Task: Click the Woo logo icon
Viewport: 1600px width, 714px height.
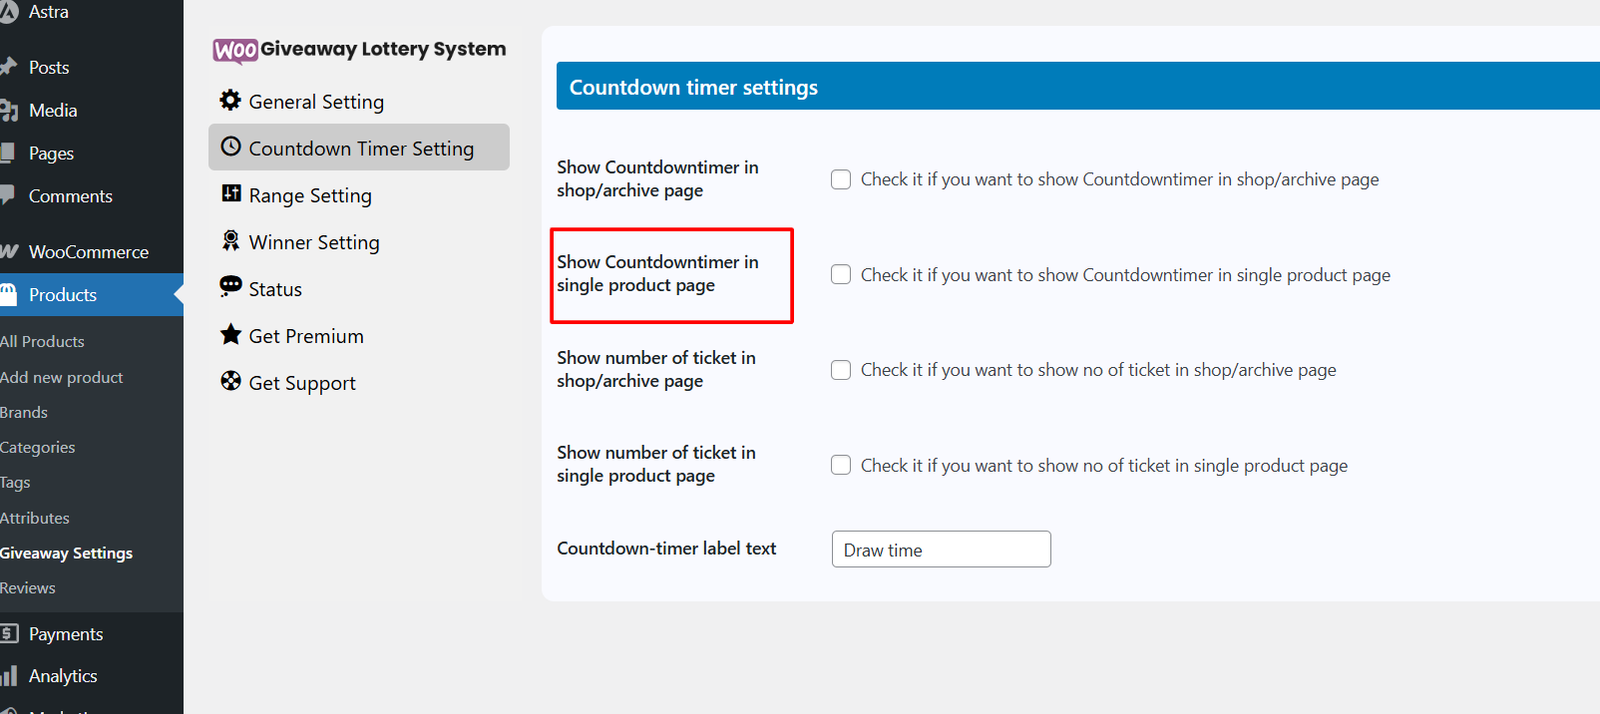Action: pos(235,50)
